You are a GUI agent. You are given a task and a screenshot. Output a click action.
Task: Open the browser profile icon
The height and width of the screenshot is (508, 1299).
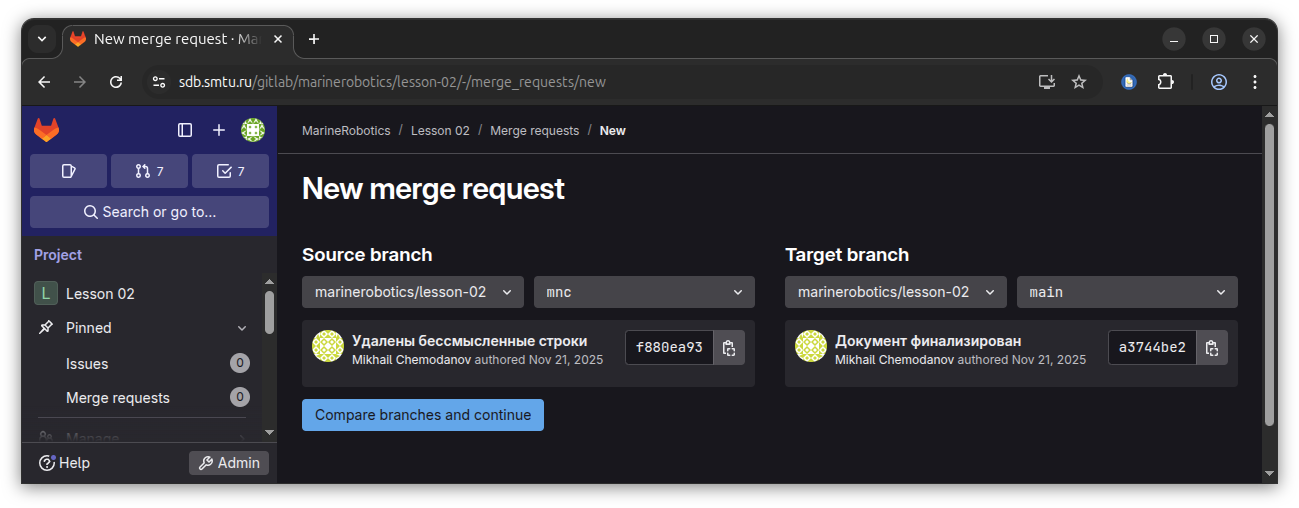click(x=1219, y=82)
